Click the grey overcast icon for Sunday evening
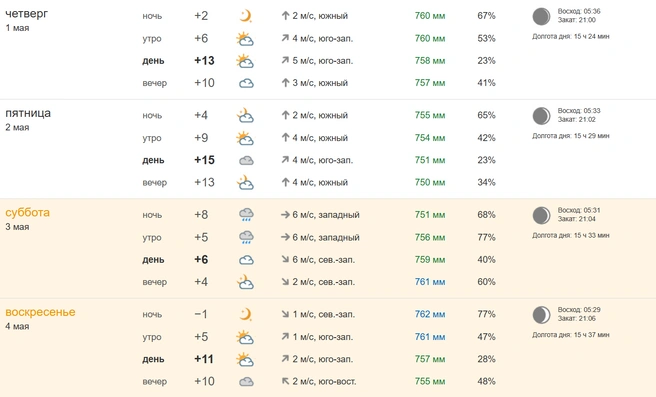Viewport: 656px width, 397px height. pyautogui.click(x=246, y=382)
